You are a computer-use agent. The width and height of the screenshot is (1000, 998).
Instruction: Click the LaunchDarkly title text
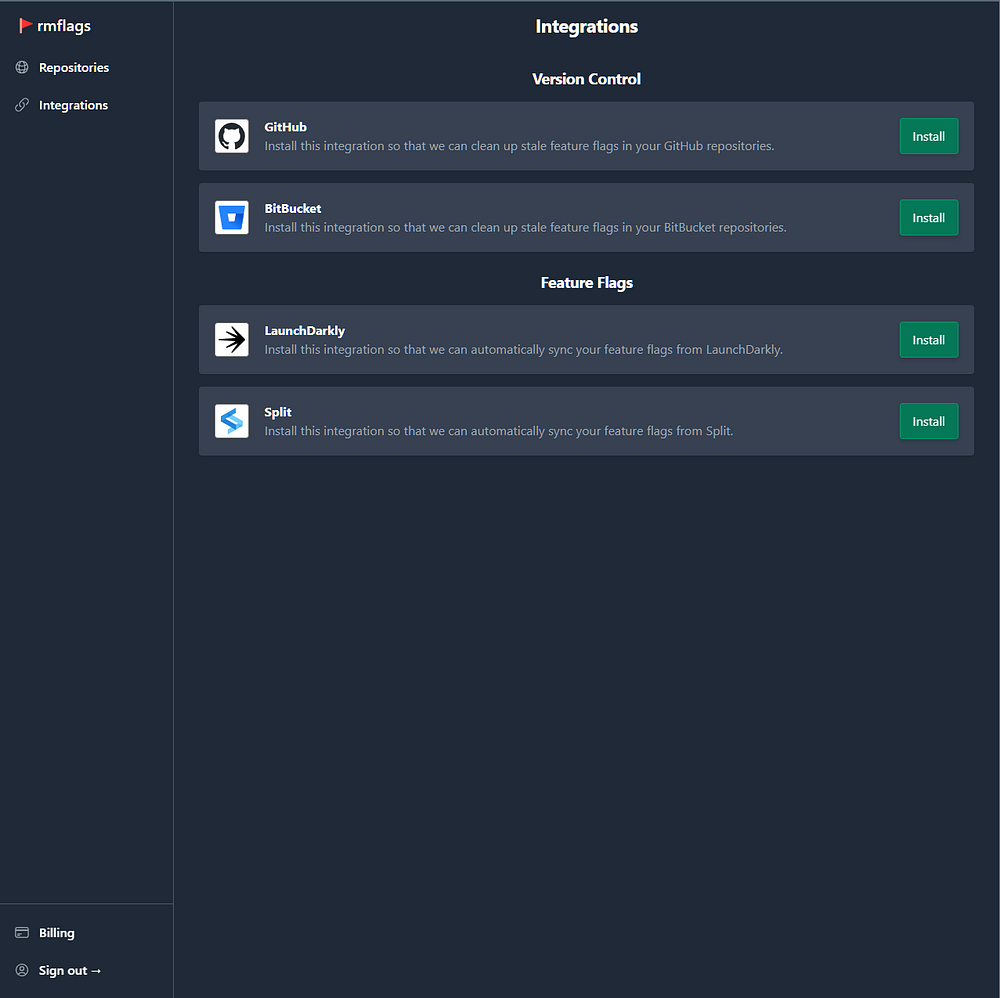pos(305,331)
